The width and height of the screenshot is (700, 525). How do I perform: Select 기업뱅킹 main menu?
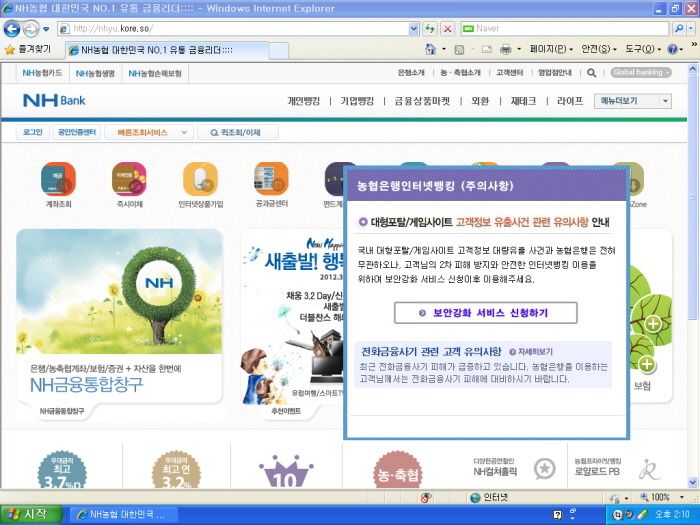[x=357, y=101]
